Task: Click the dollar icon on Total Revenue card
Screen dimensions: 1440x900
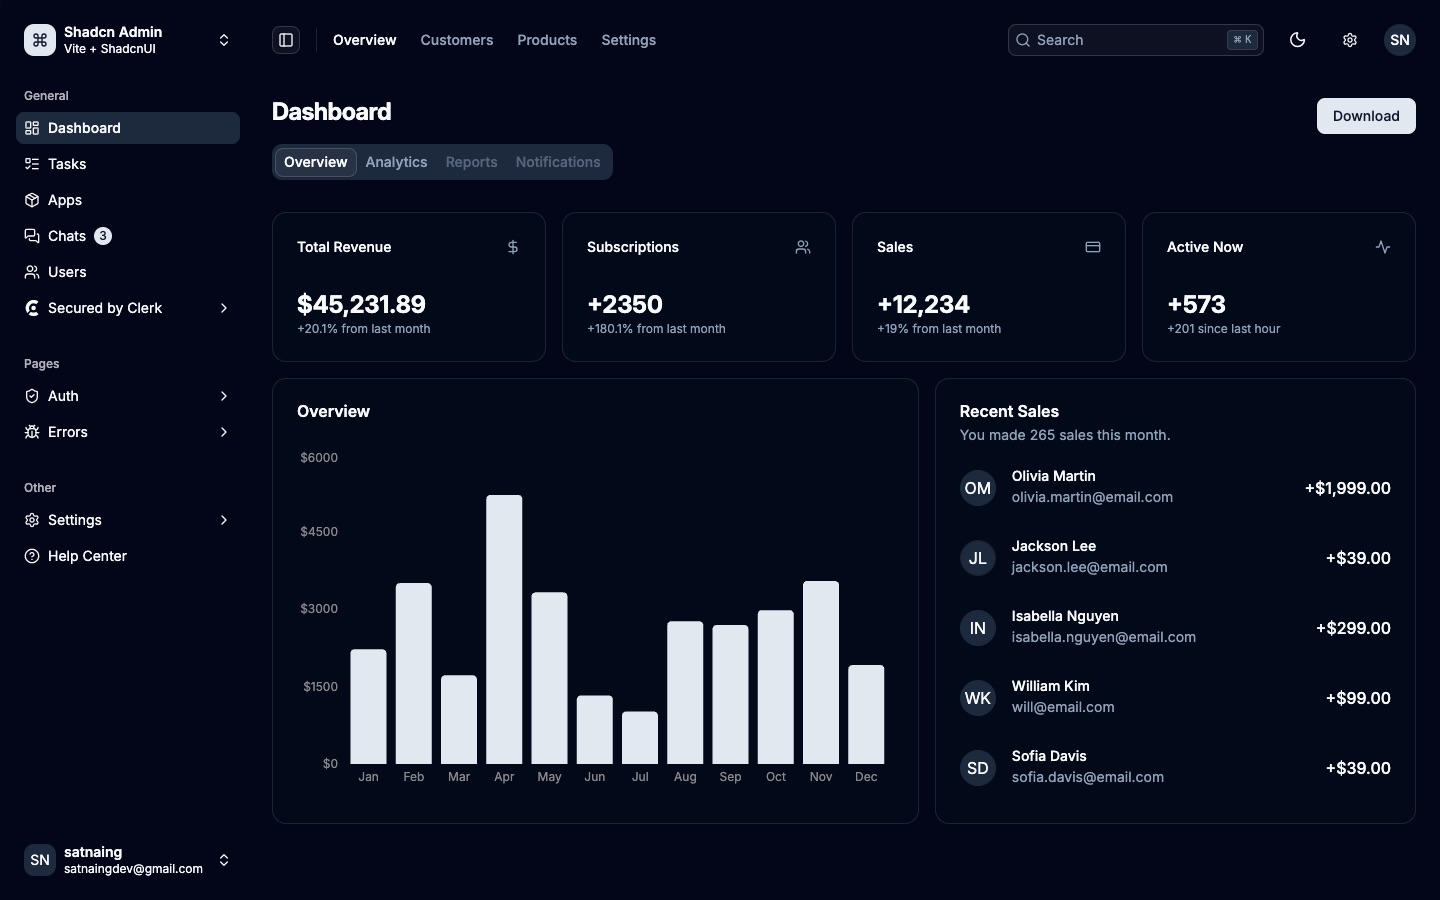Action: 513,247
